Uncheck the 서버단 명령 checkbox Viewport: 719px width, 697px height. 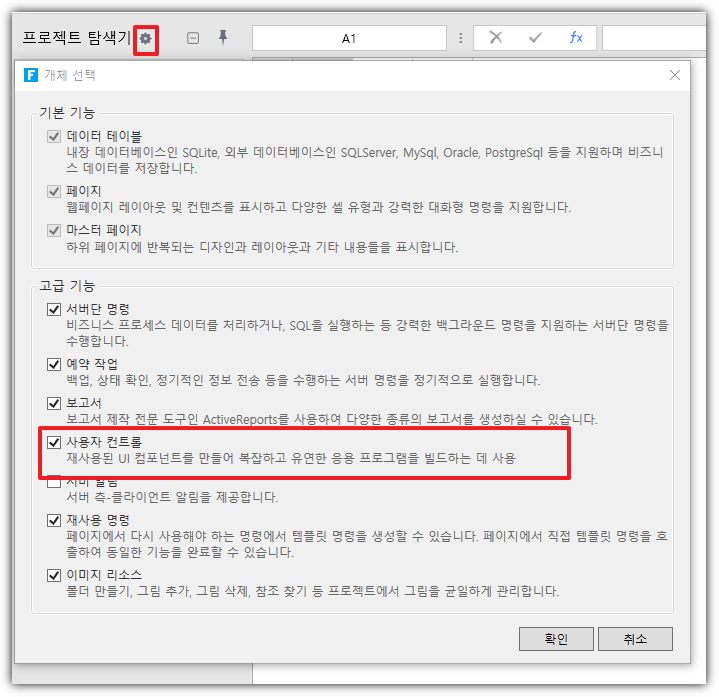click(x=54, y=310)
